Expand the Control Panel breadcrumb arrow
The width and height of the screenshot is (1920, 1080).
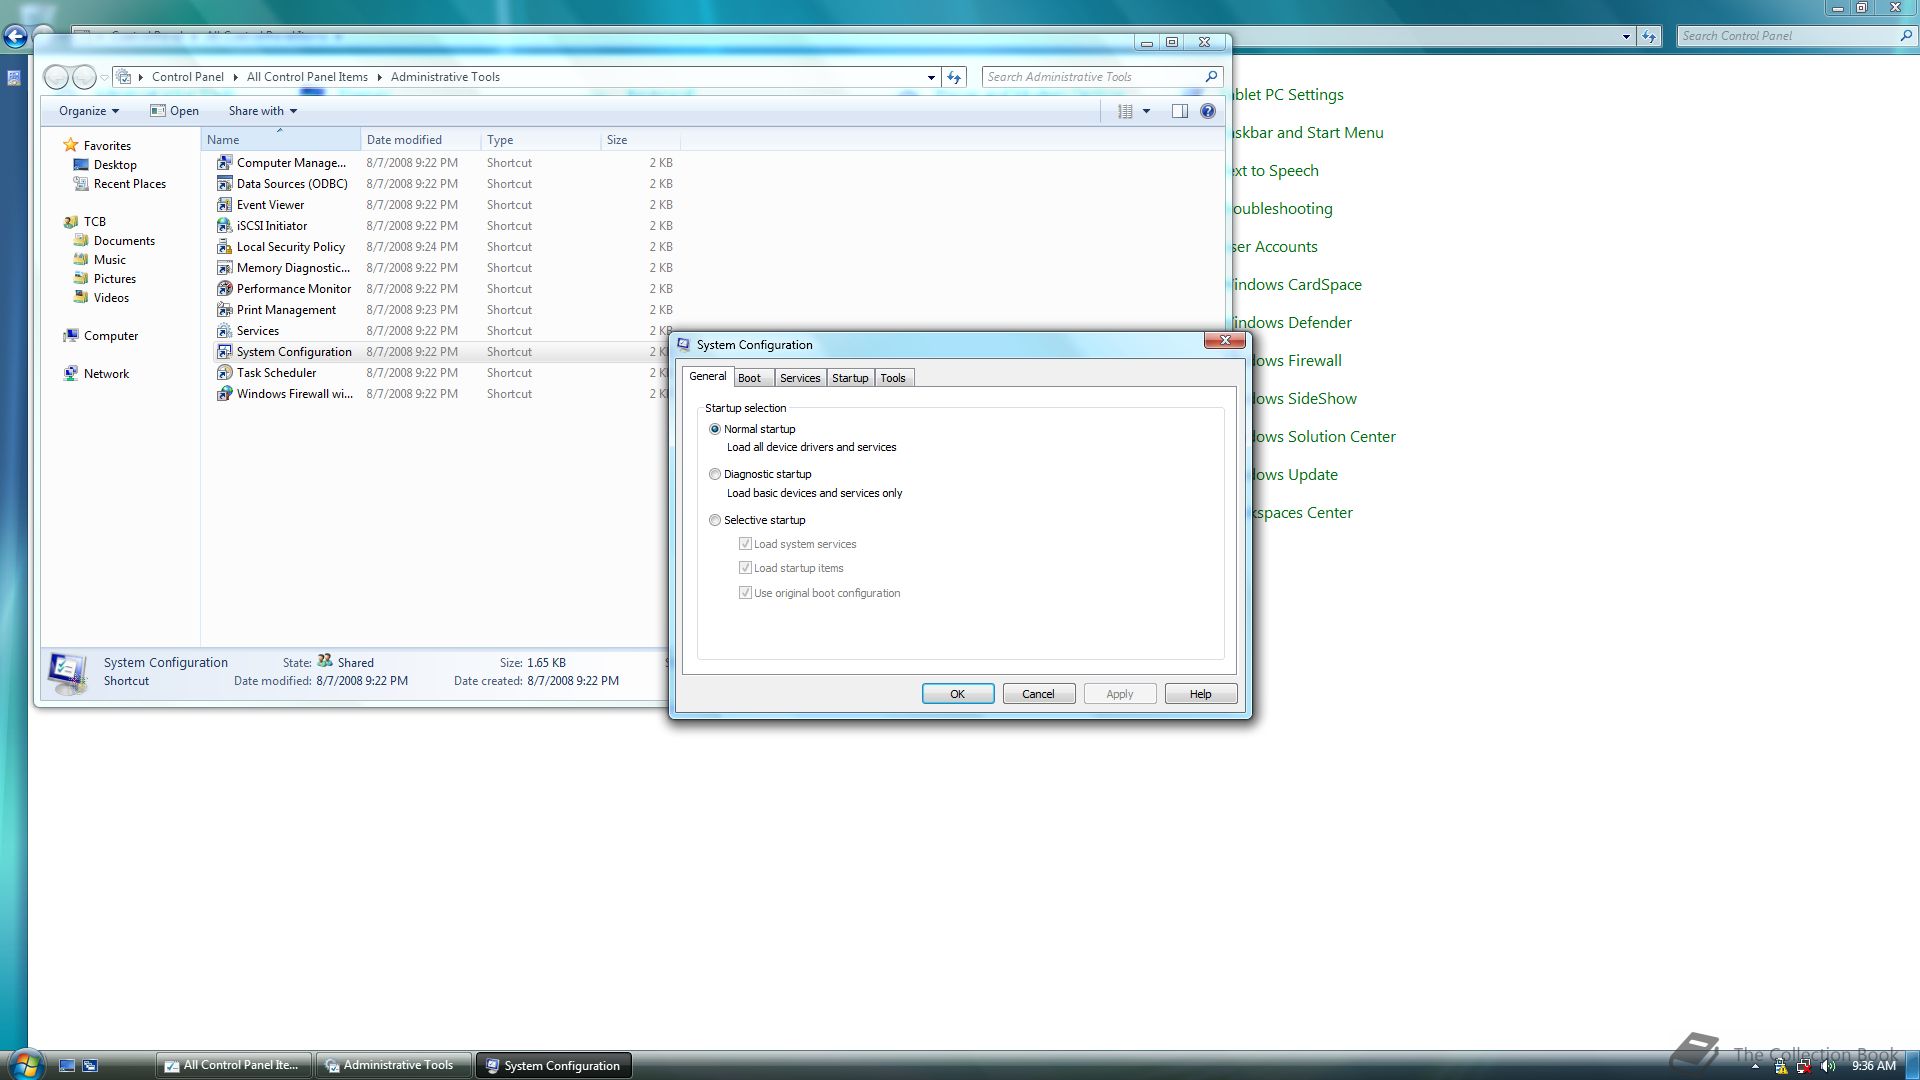click(236, 77)
